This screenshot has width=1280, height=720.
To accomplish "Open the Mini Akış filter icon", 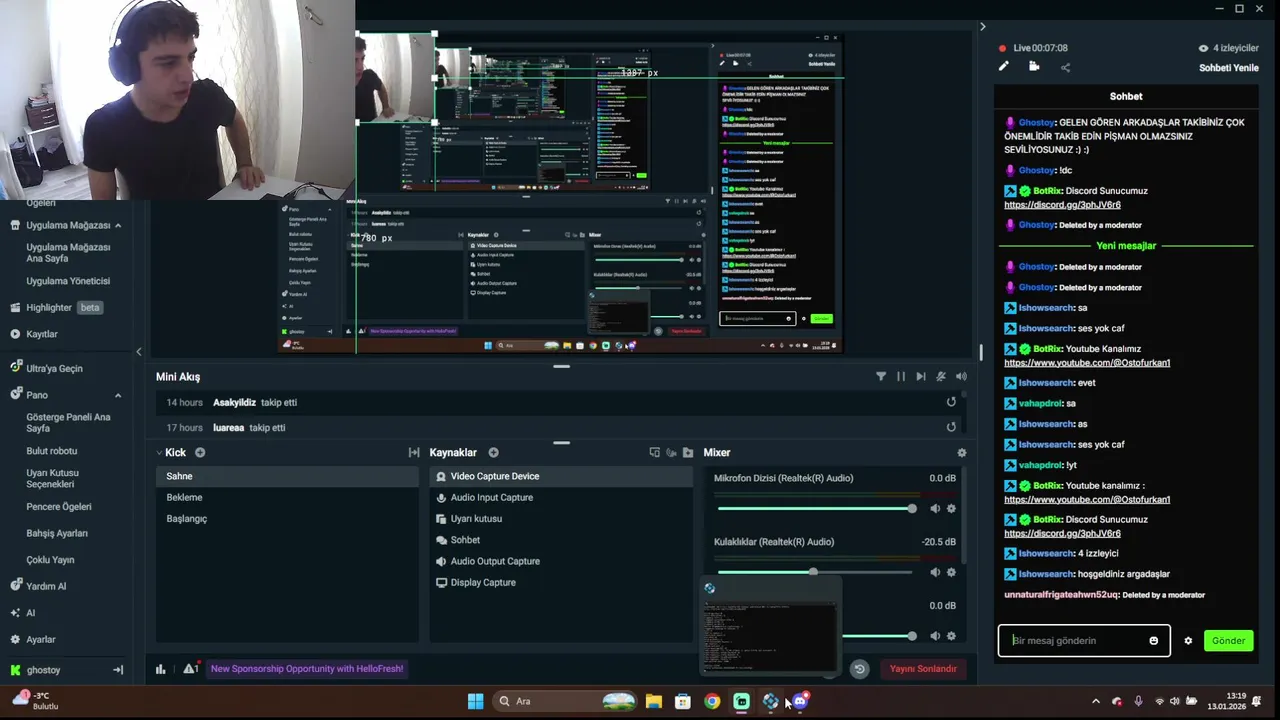I will (x=881, y=377).
